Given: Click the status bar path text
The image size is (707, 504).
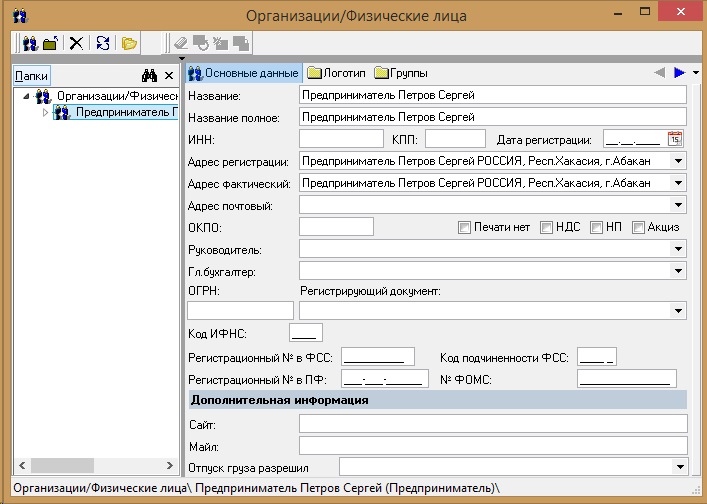Looking at the screenshot, I should (x=257, y=488).
